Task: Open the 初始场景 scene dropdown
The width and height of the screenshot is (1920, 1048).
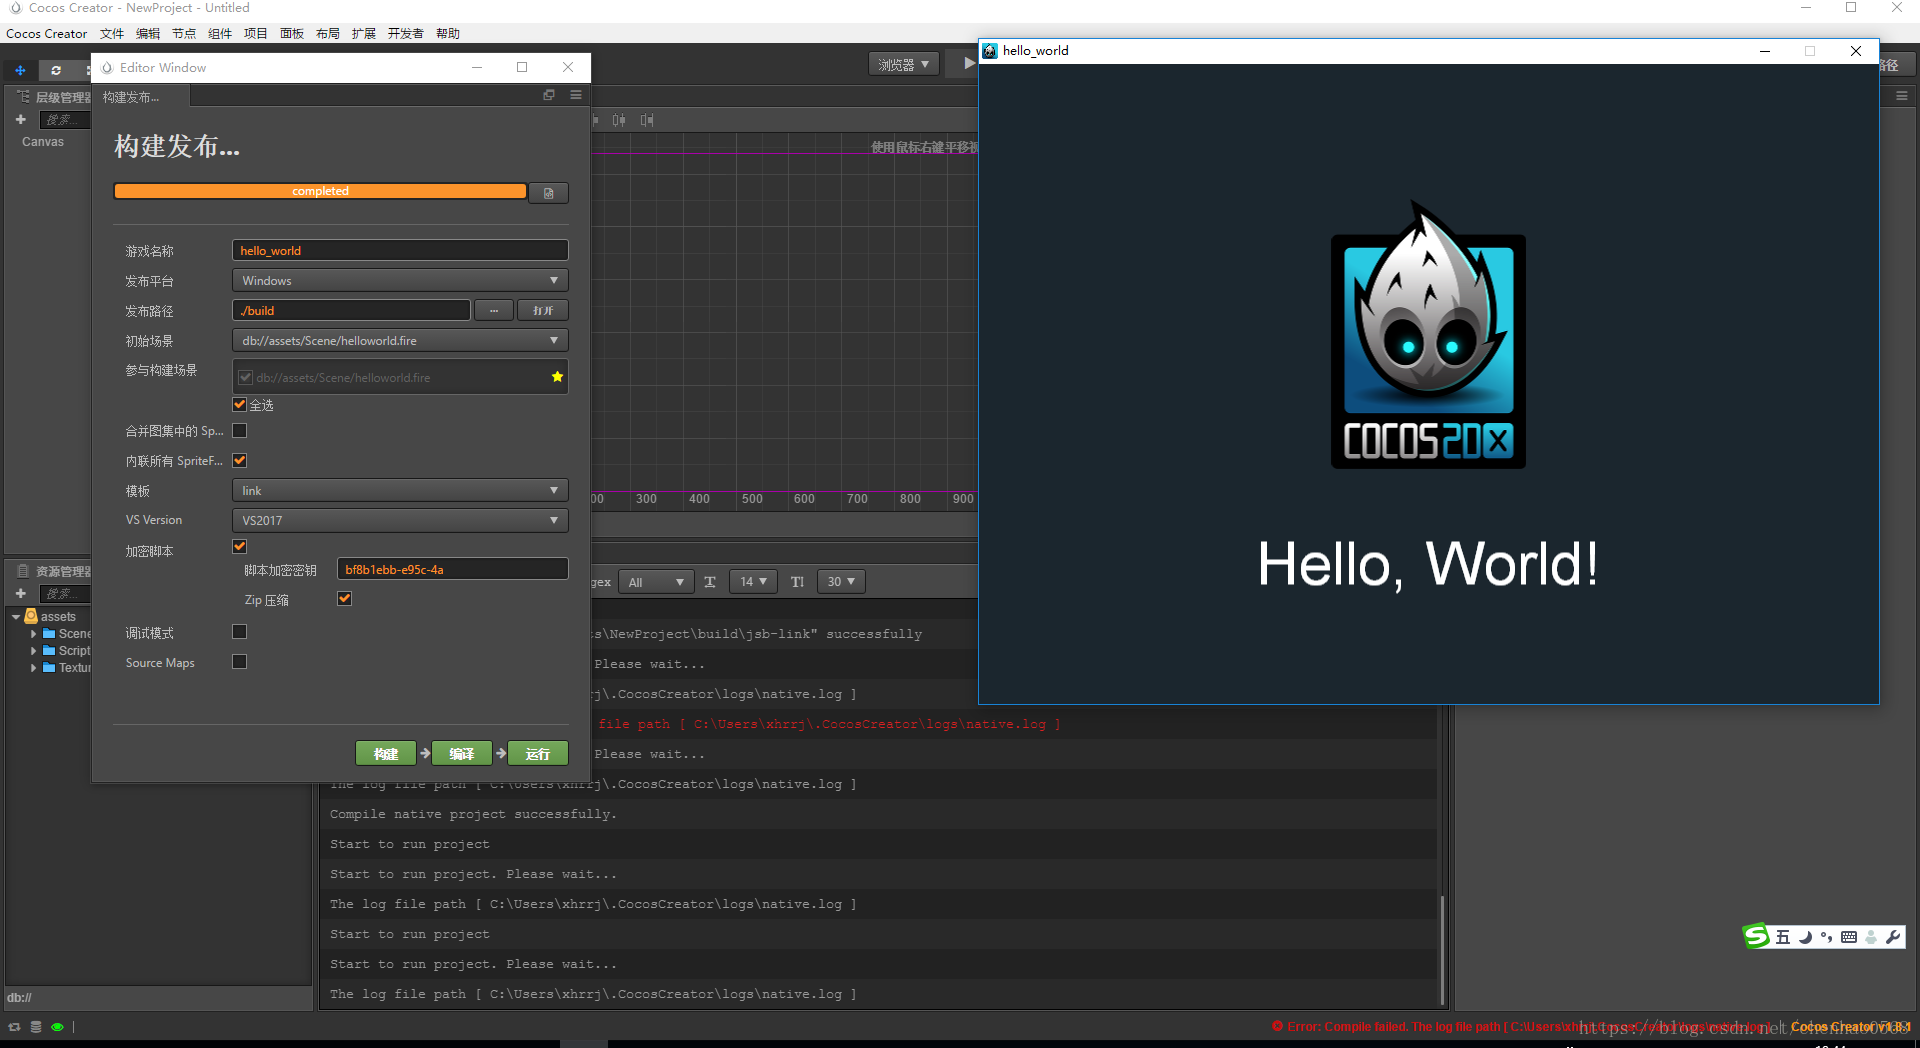Action: click(400, 341)
